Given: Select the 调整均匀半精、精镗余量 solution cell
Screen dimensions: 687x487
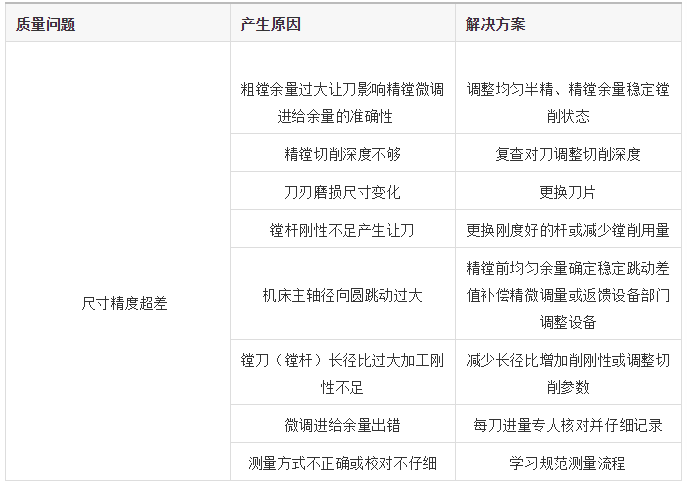Looking at the screenshot, I should (568, 102).
